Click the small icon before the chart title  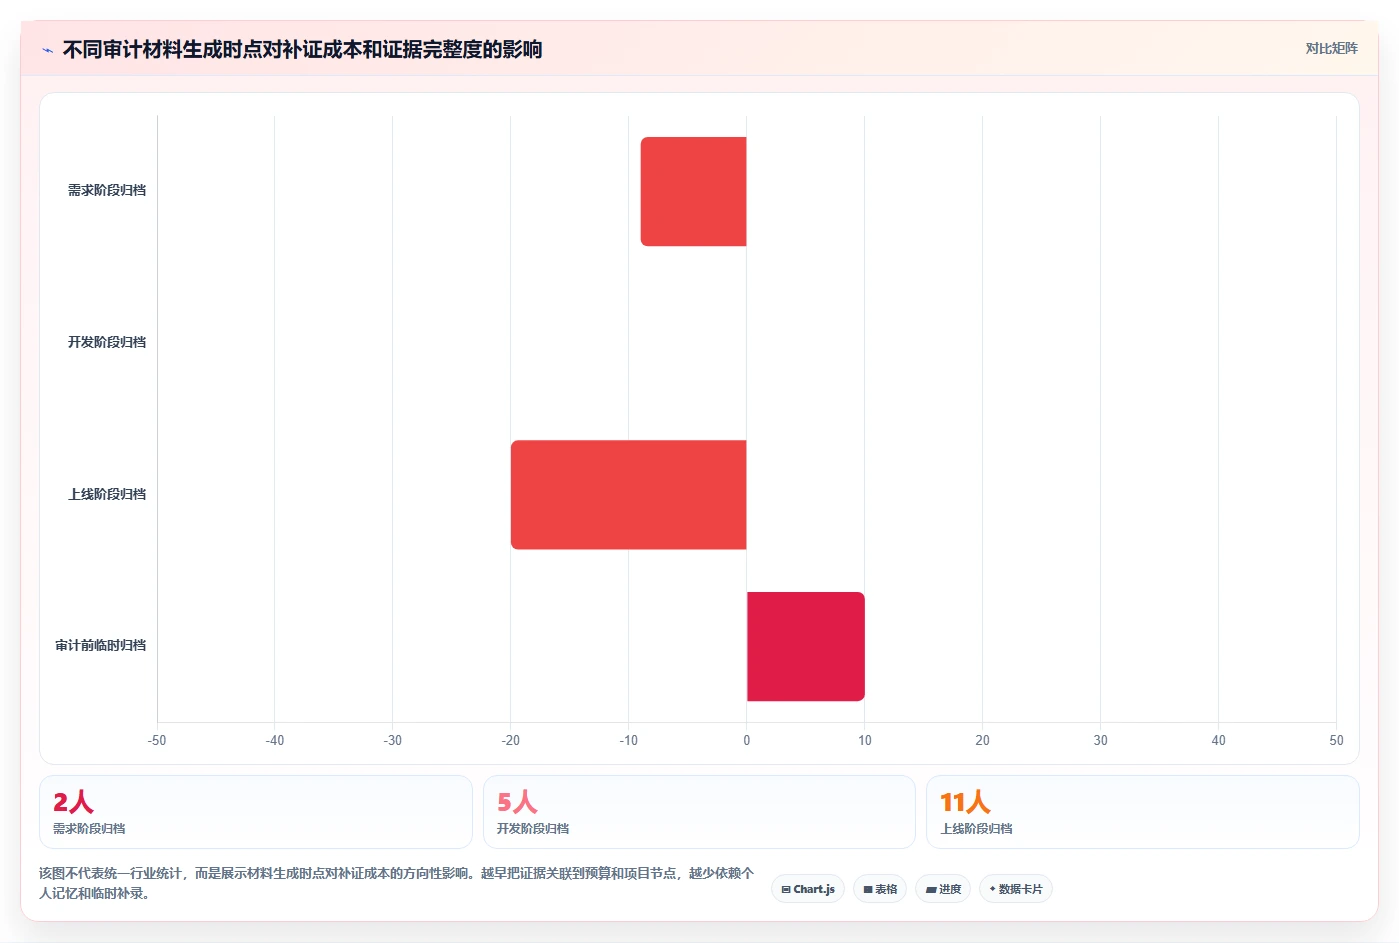click(47, 50)
